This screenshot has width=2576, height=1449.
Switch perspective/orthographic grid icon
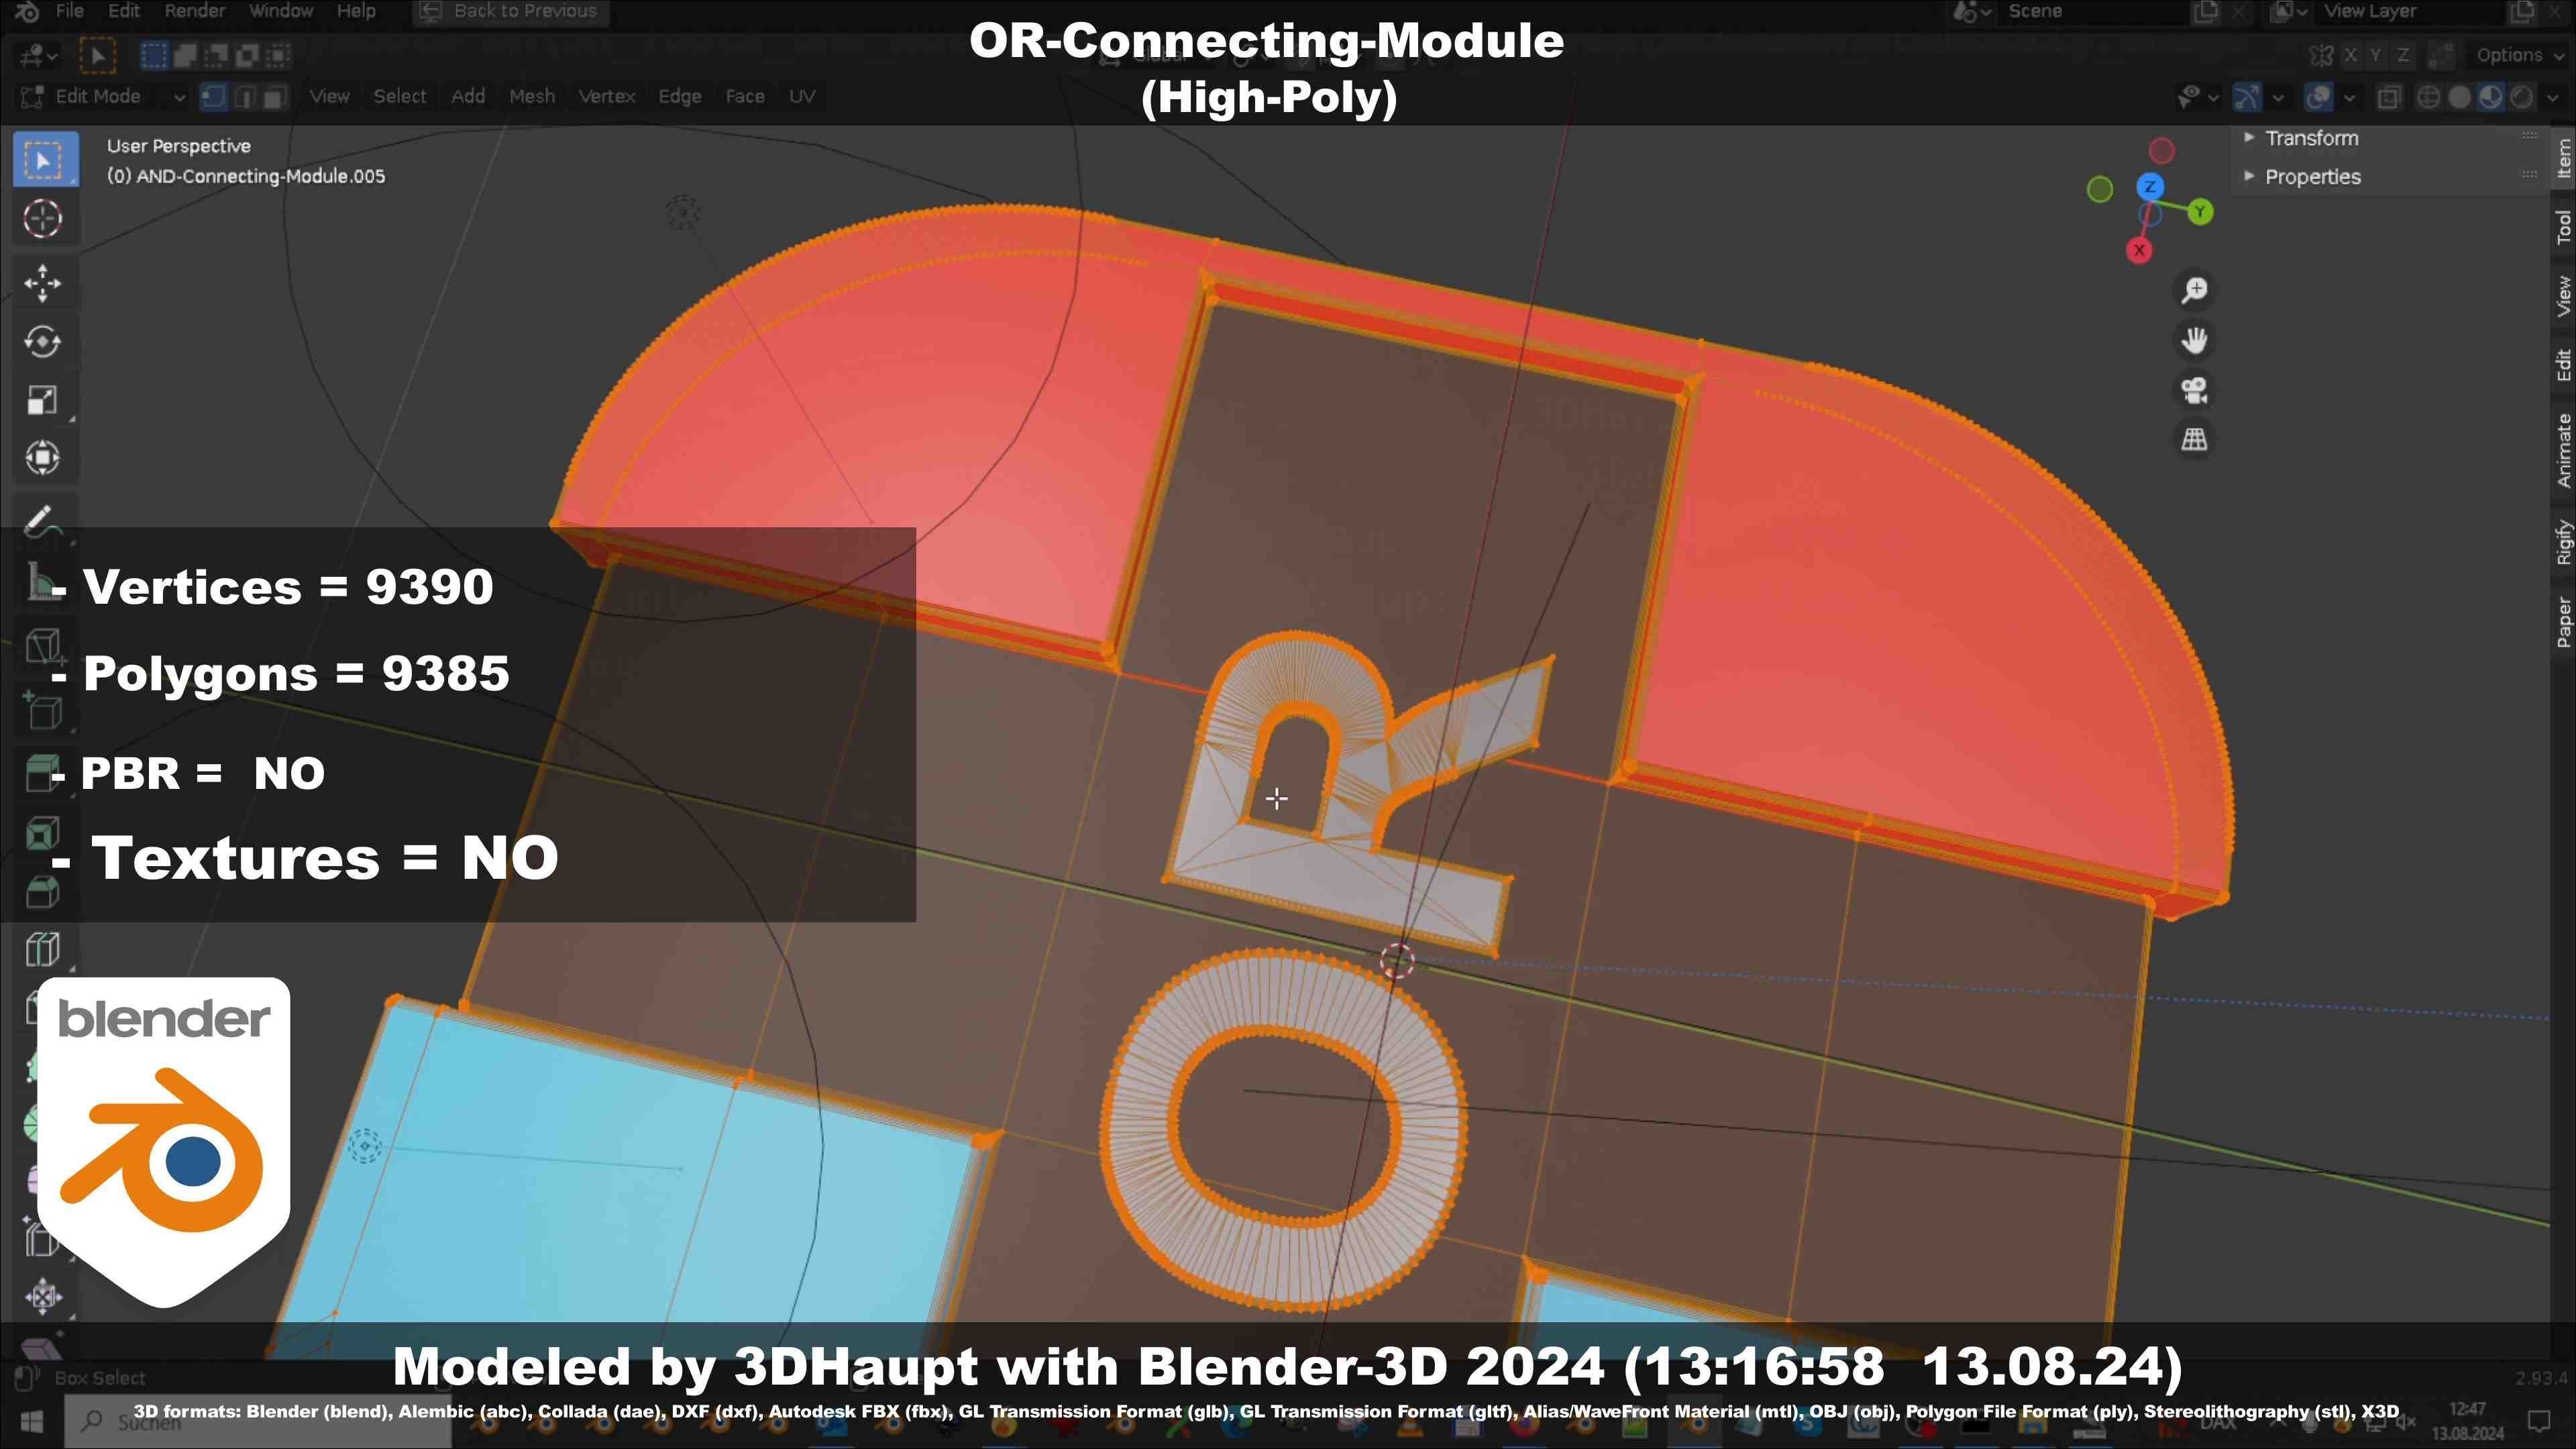point(2194,439)
